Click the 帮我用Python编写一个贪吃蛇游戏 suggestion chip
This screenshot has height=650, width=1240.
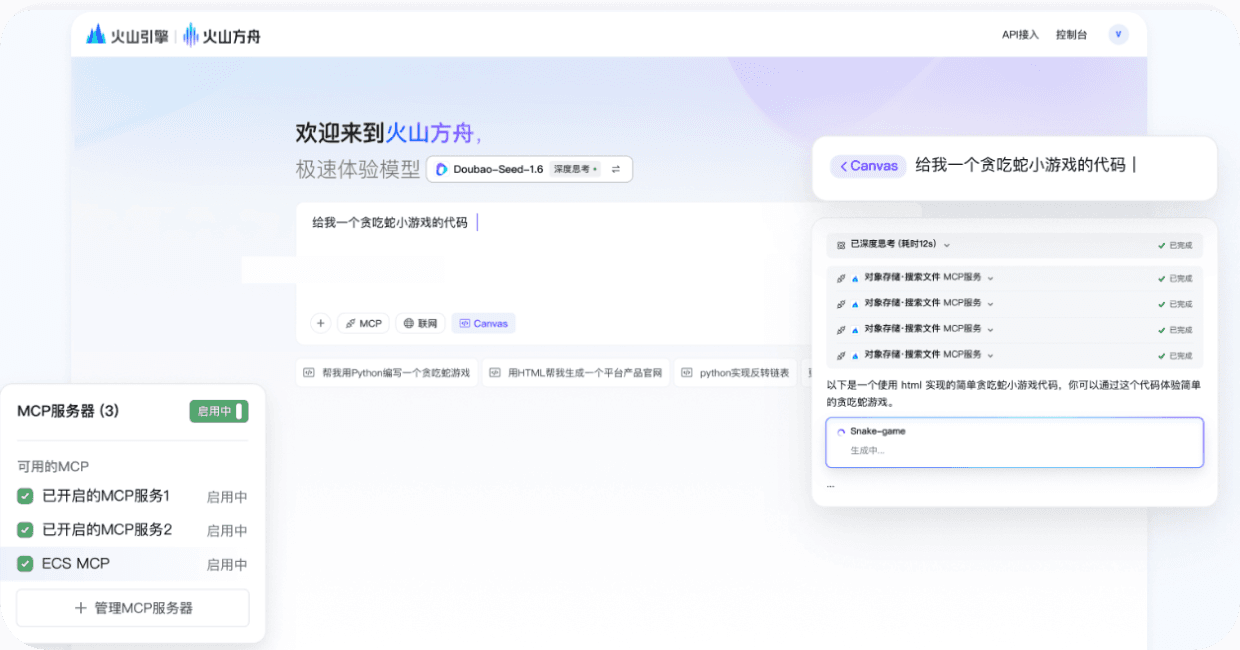[386, 371]
